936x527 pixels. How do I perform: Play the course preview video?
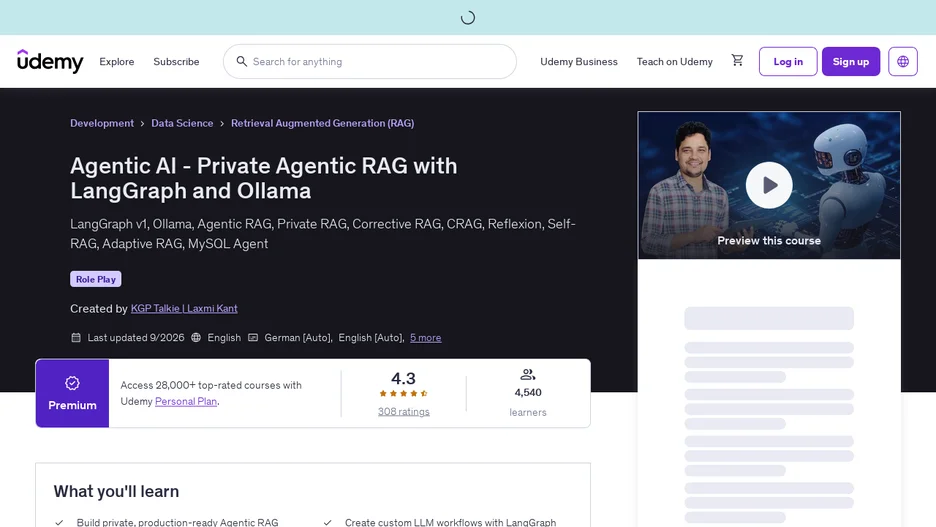(x=769, y=185)
